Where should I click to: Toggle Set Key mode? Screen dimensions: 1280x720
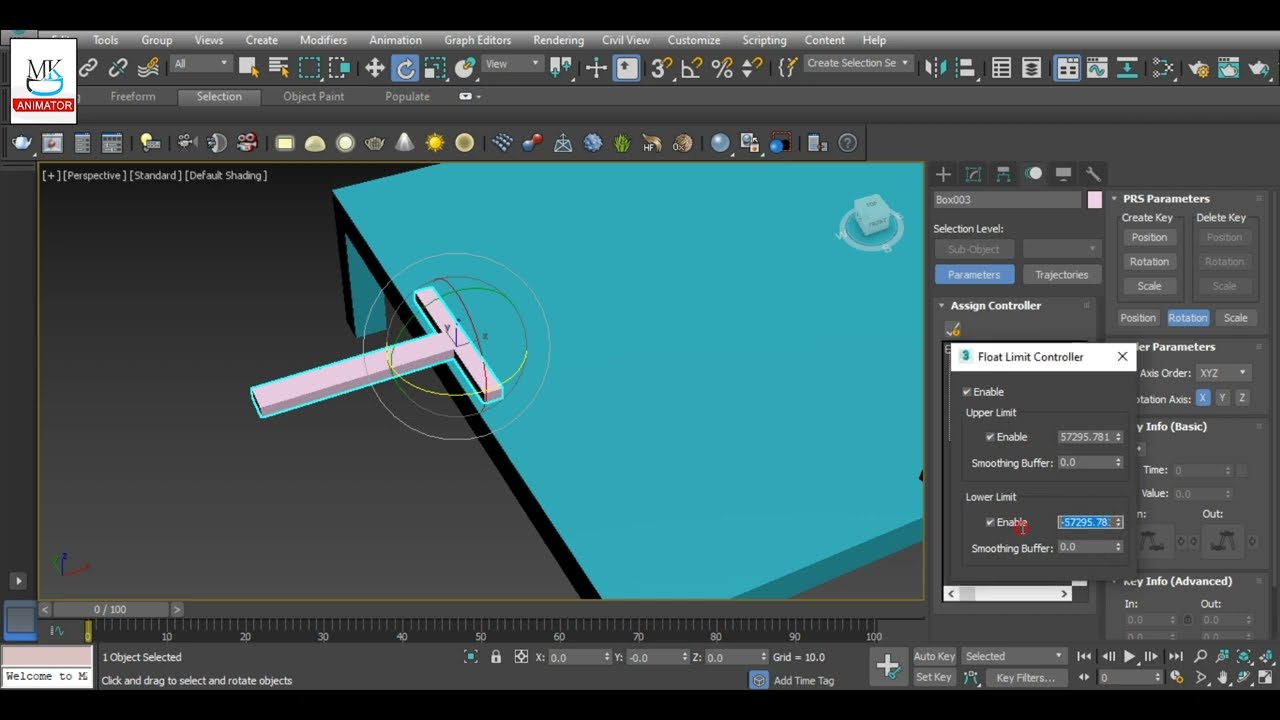(x=934, y=677)
